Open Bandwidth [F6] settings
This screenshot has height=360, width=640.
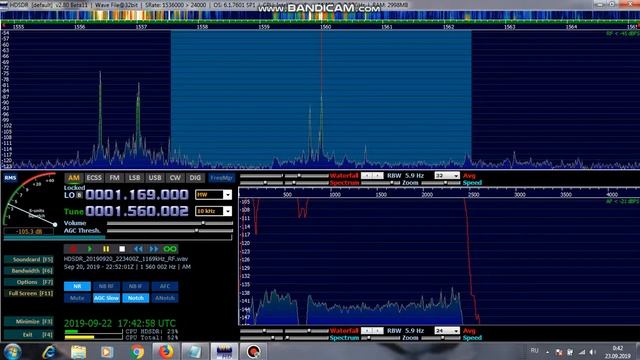[x=29, y=271]
